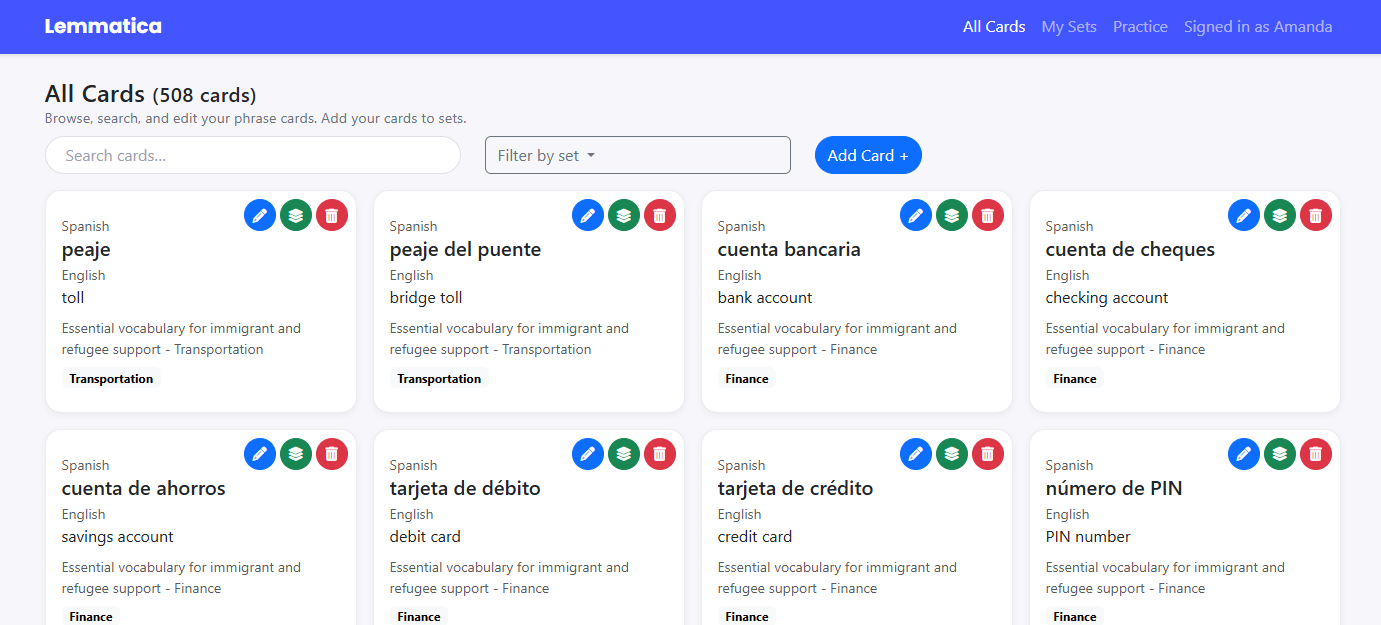The height and width of the screenshot is (625, 1381).
Task: Delete the "número de PIN" card
Action: (x=1316, y=453)
